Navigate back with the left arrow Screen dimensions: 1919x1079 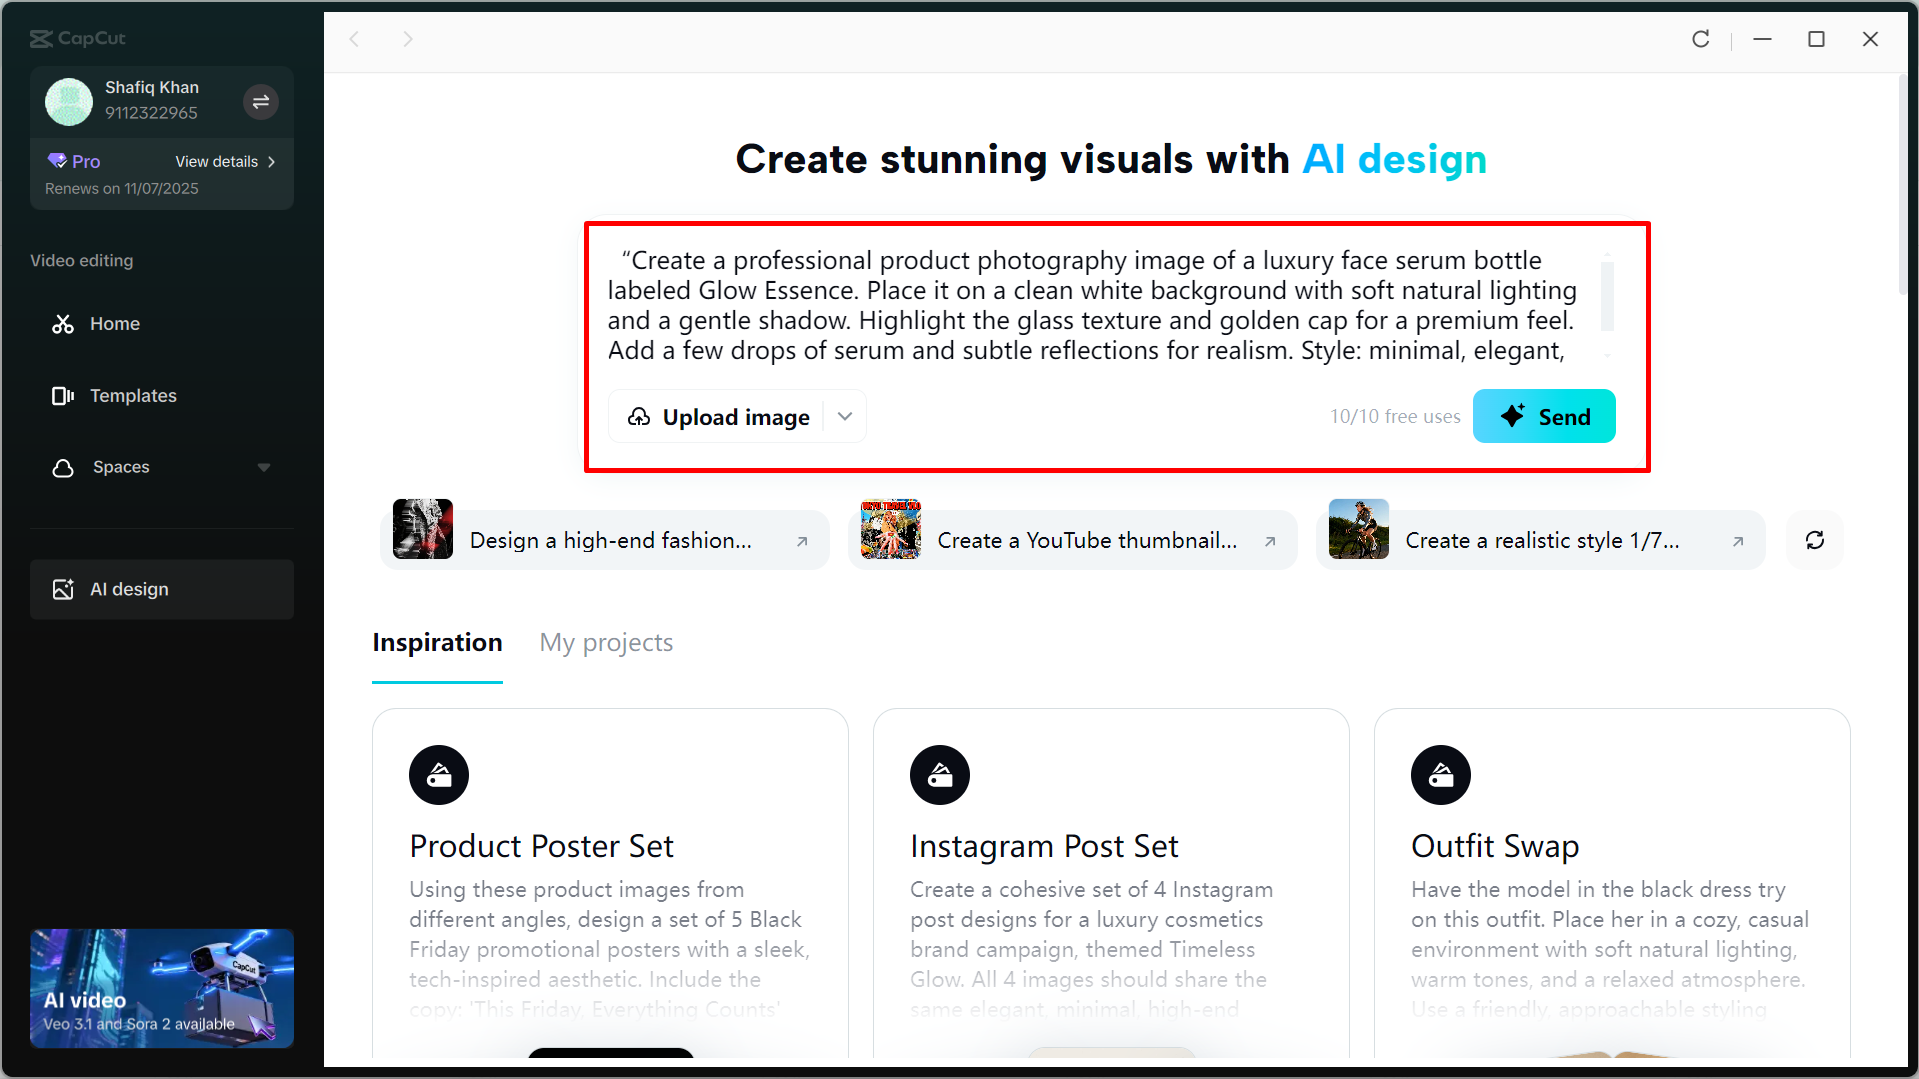tap(354, 39)
